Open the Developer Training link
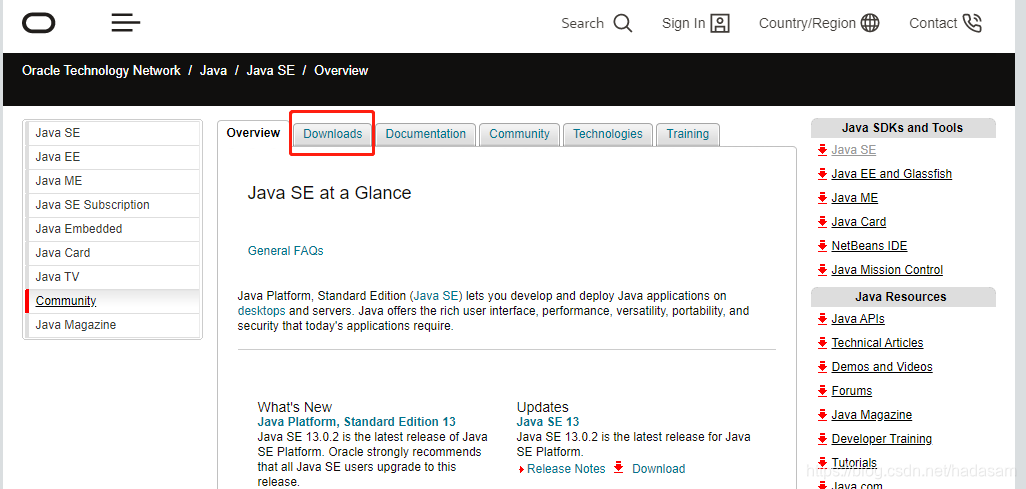 (x=881, y=439)
